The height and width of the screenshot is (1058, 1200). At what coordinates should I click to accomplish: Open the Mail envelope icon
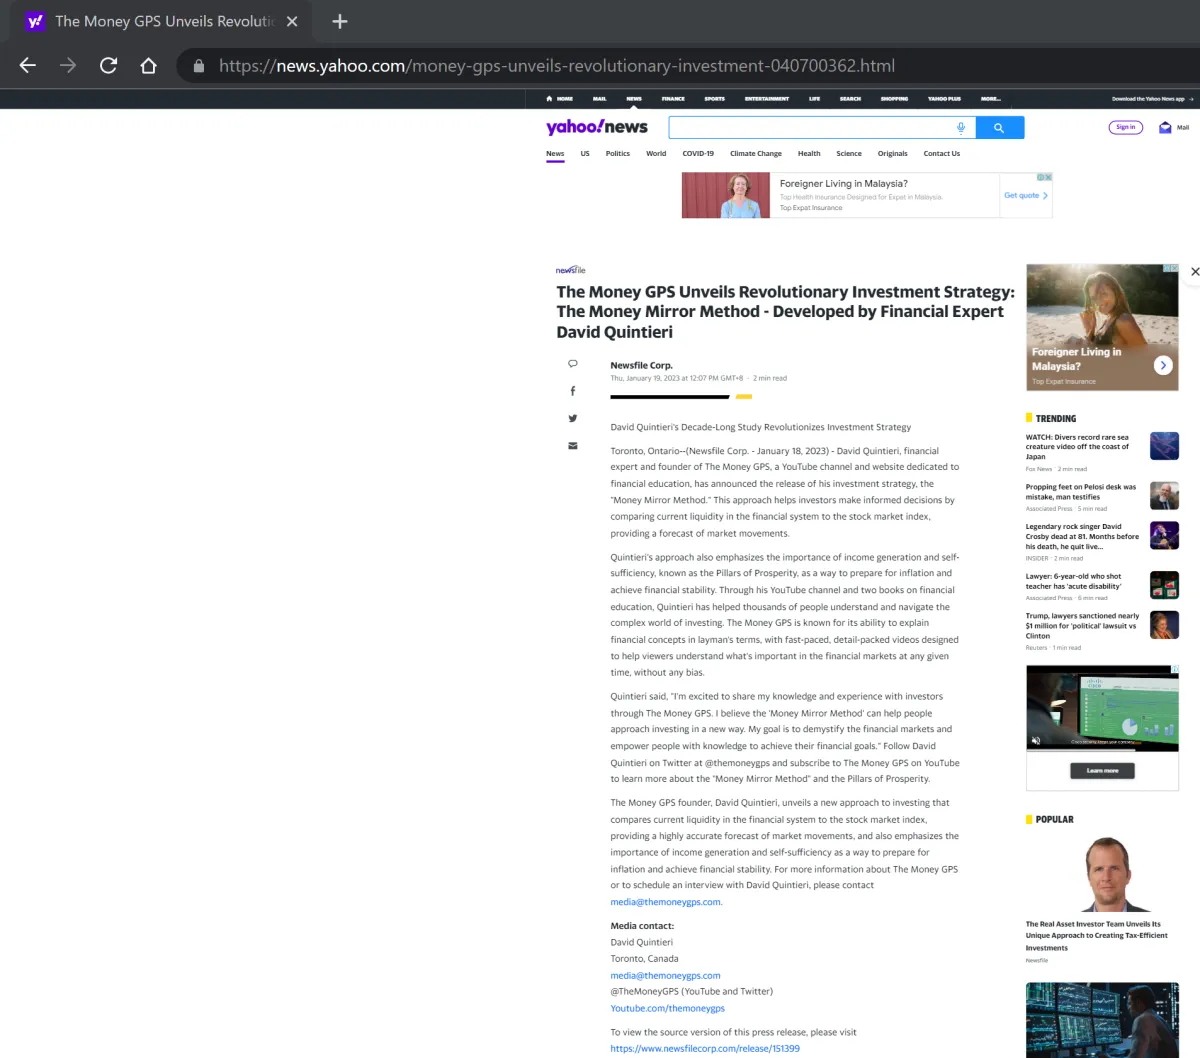click(1165, 127)
